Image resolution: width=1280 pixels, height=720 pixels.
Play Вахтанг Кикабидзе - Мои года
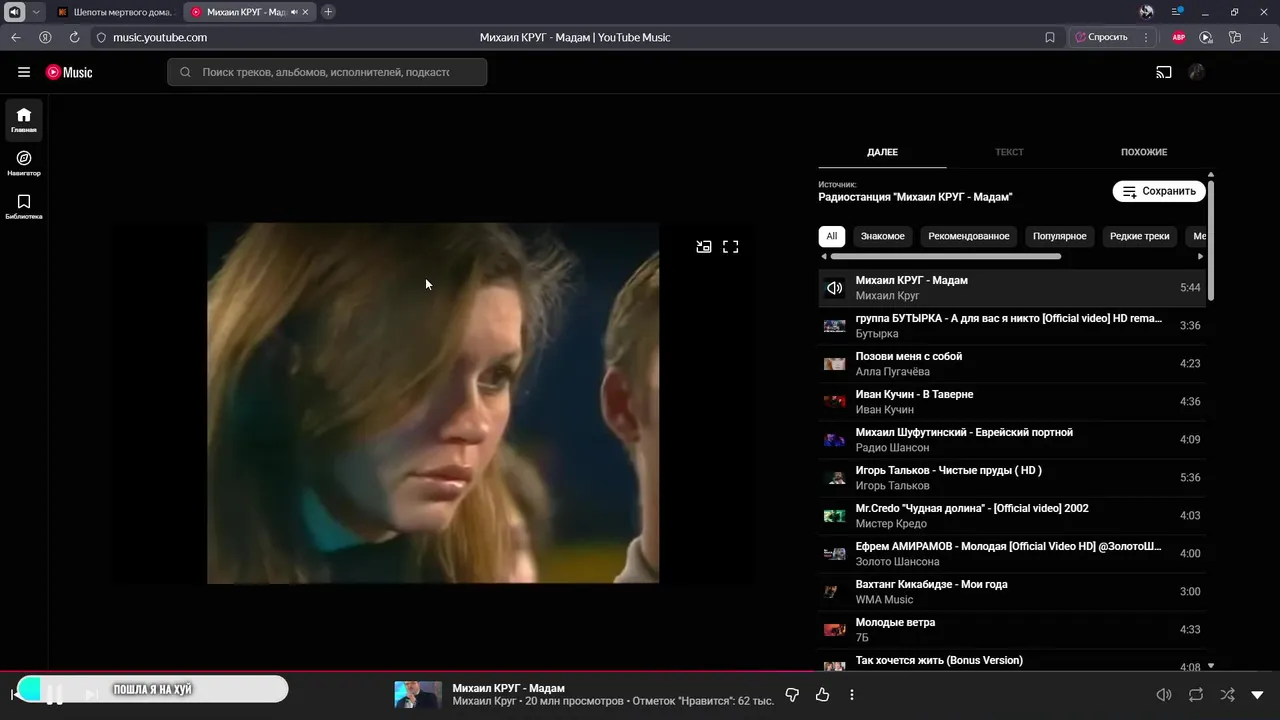[x=1012, y=591]
